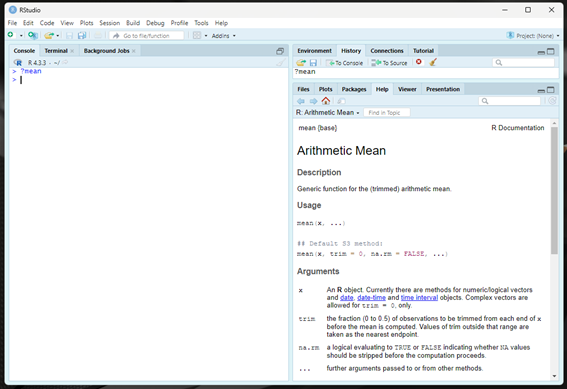The height and width of the screenshot is (389, 567).
Task: Focus the History search field
Action: (x=523, y=63)
